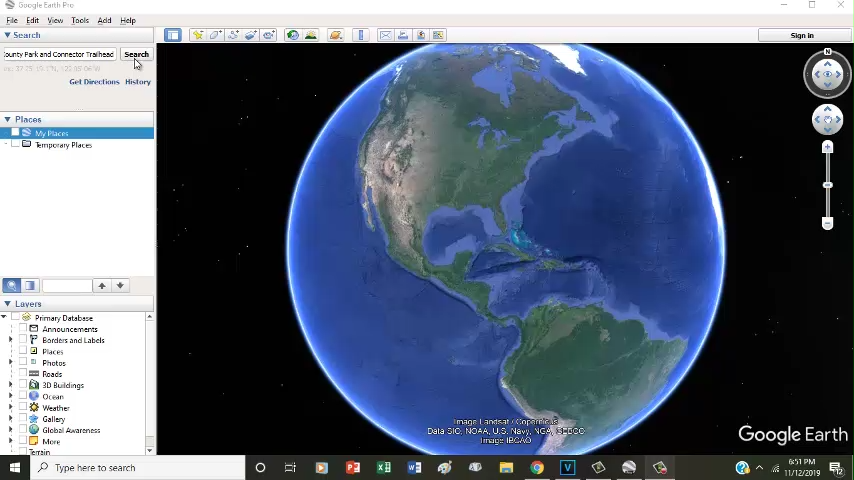
Task: Click the panel view icon beside the magnifier
Action: pos(30,285)
